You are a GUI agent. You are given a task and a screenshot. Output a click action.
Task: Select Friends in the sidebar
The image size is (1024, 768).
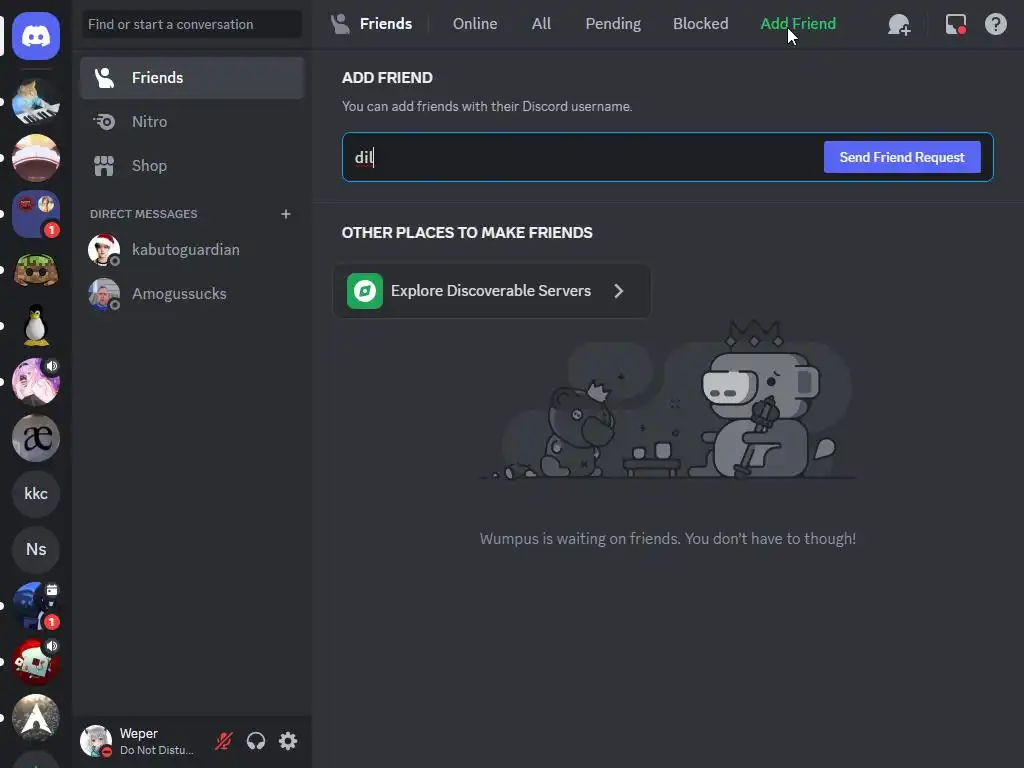coord(192,78)
